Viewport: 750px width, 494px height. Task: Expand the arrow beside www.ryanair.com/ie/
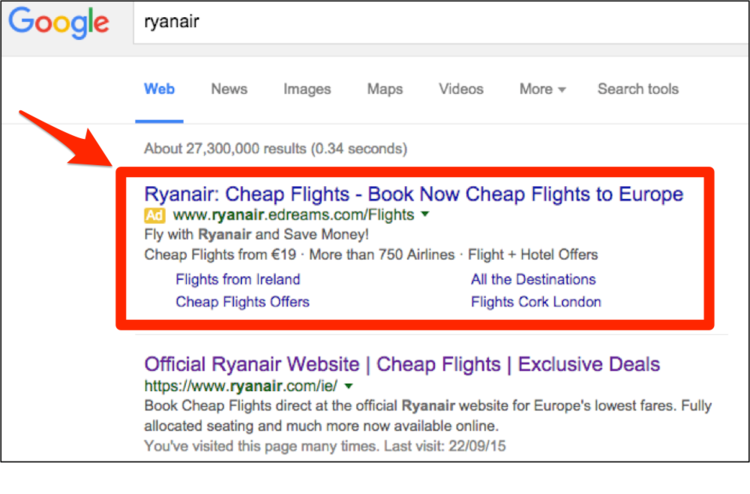click(349, 386)
